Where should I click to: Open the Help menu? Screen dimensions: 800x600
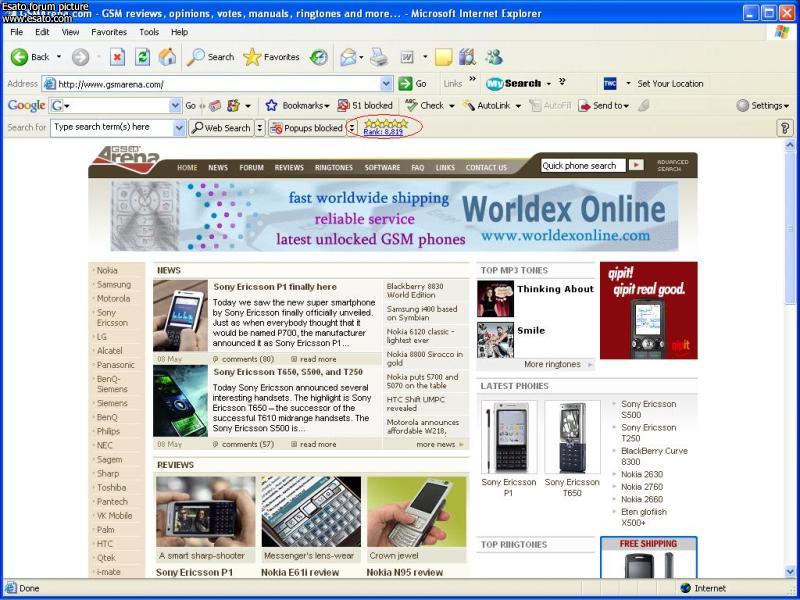point(180,32)
